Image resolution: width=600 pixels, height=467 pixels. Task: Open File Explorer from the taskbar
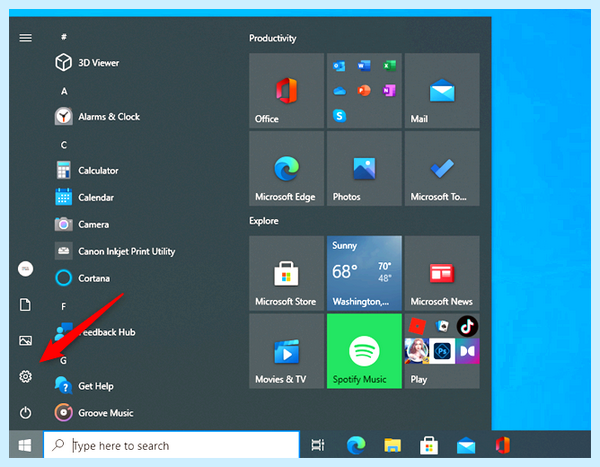[x=392, y=445]
